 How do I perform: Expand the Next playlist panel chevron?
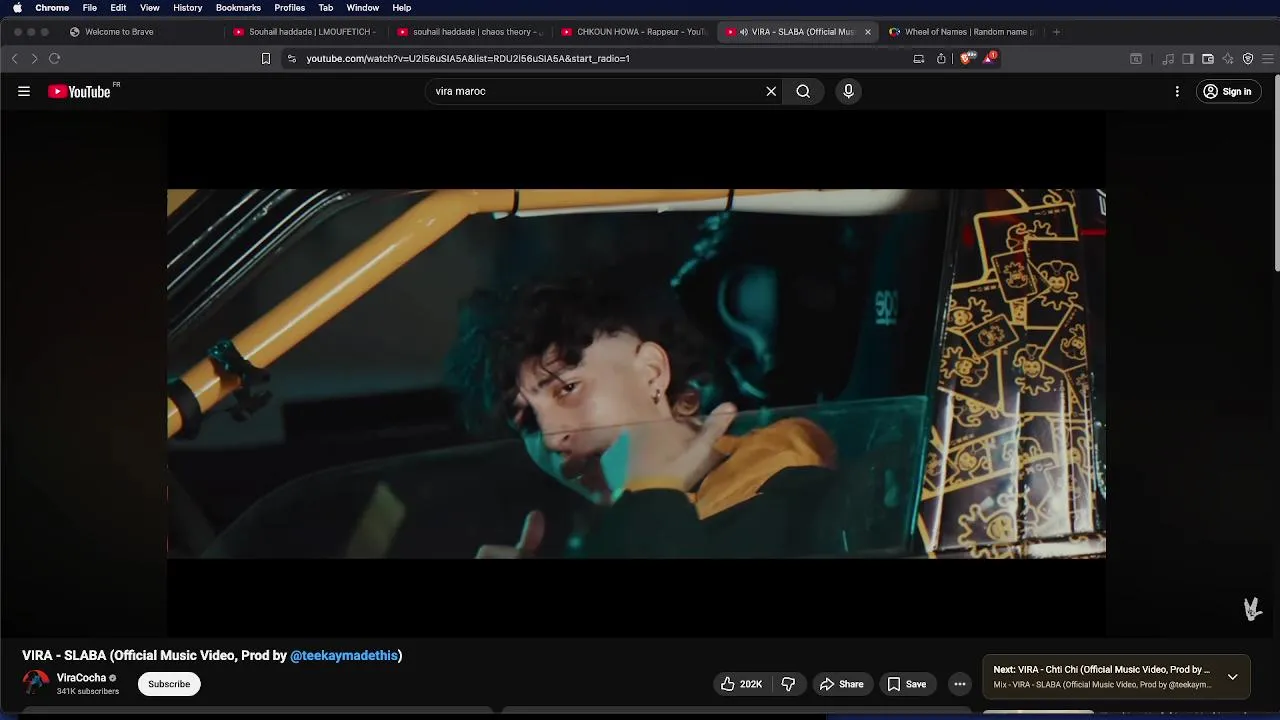point(1232,677)
